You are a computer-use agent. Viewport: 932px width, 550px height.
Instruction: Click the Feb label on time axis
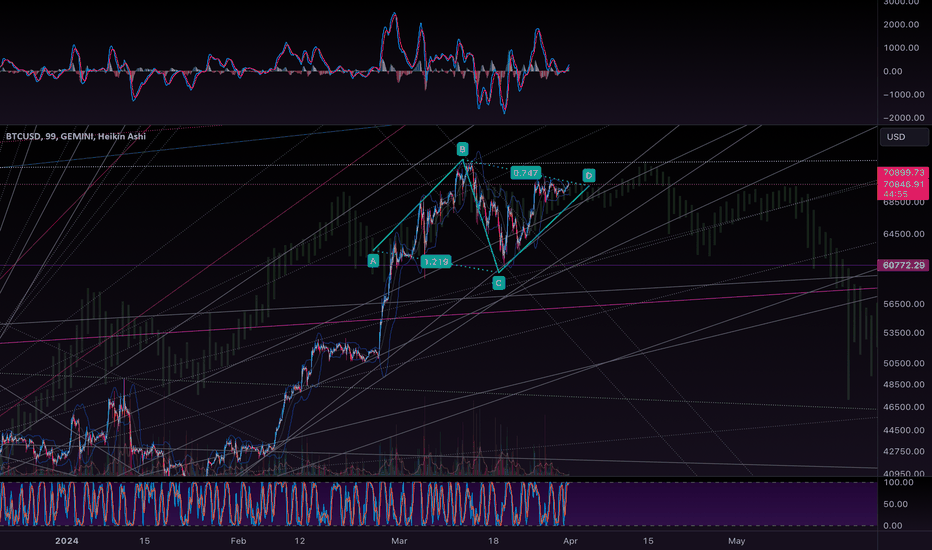(238, 540)
